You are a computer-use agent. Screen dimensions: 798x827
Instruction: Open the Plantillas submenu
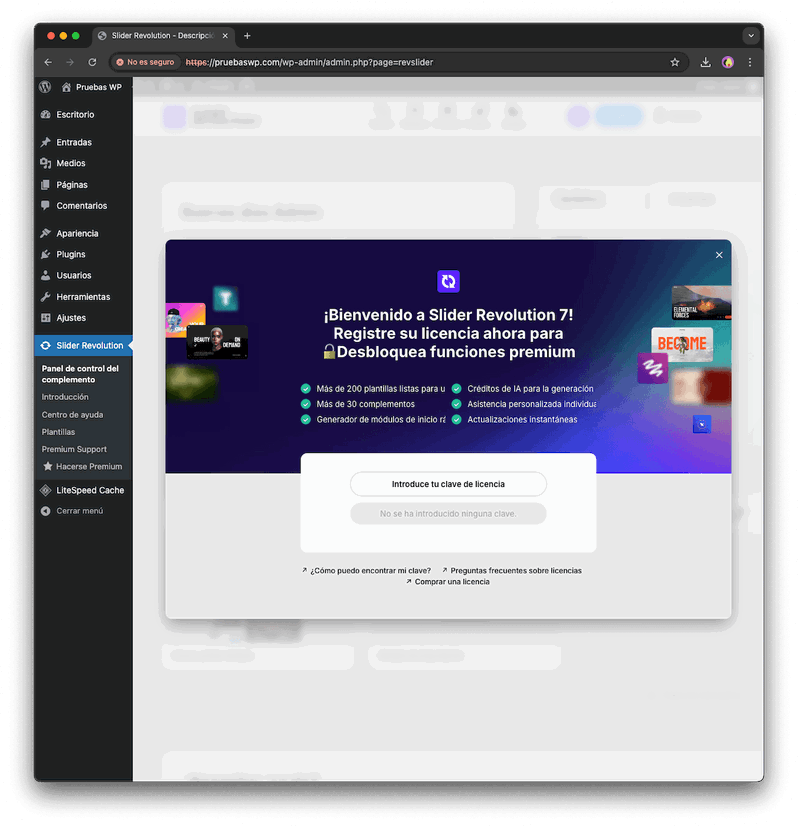(58, 432)
